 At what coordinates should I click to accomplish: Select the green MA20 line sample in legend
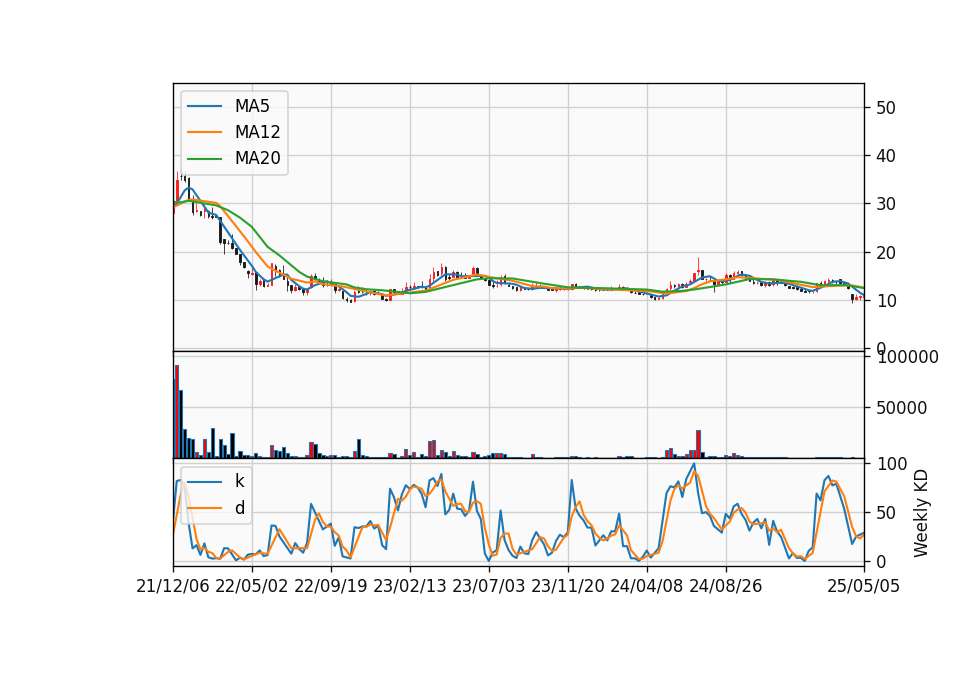[x=204, y=159]
